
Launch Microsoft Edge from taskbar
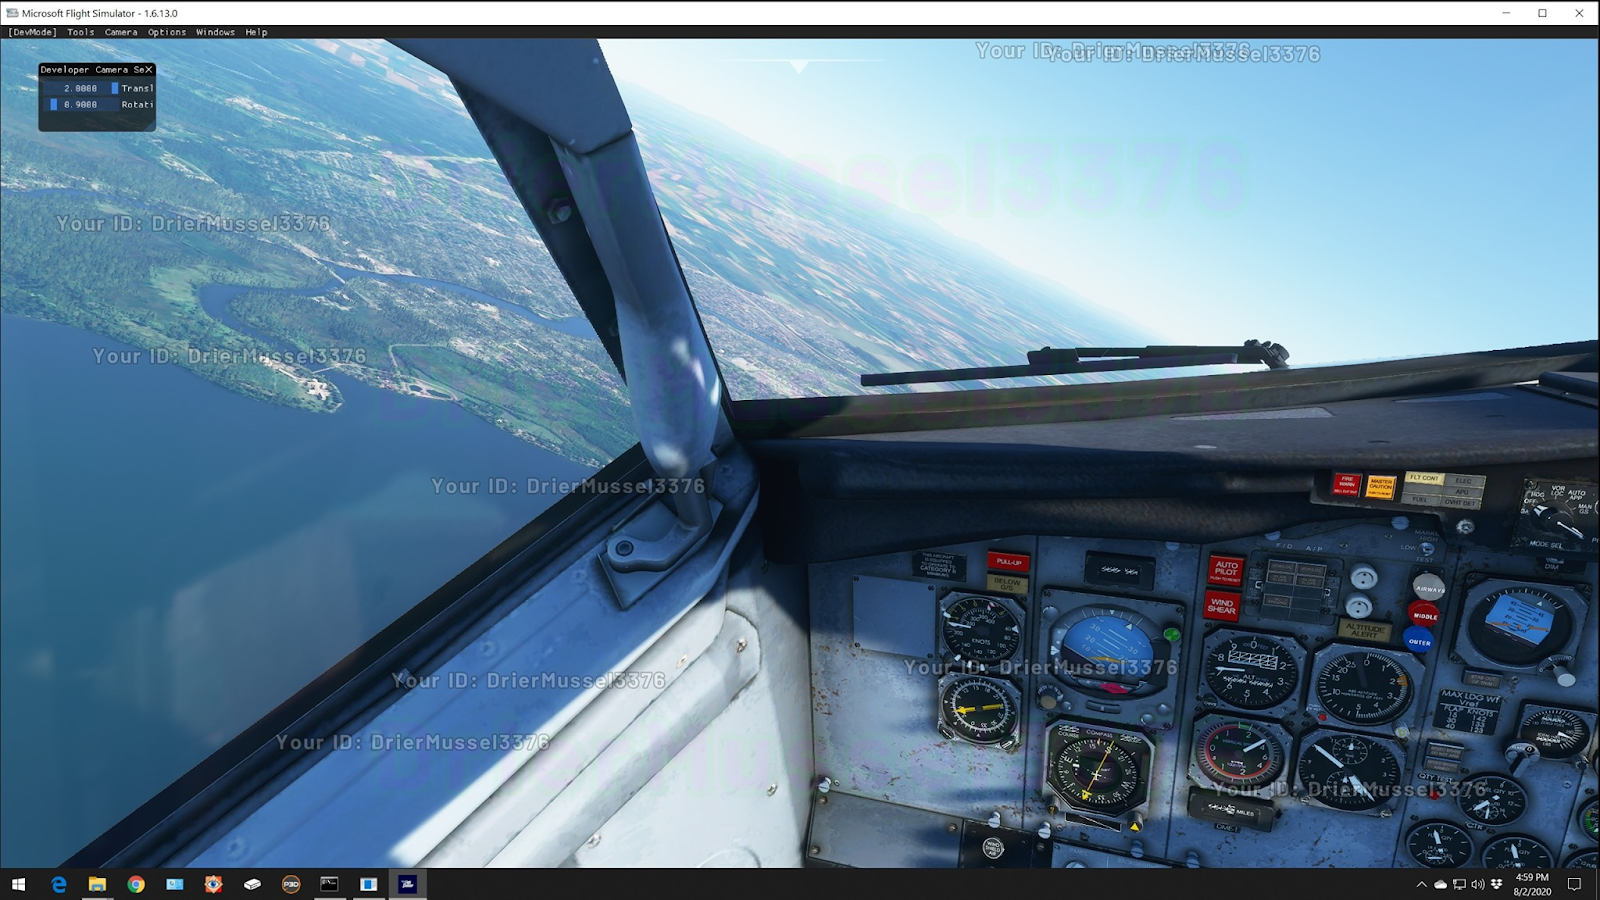[58, 884]
